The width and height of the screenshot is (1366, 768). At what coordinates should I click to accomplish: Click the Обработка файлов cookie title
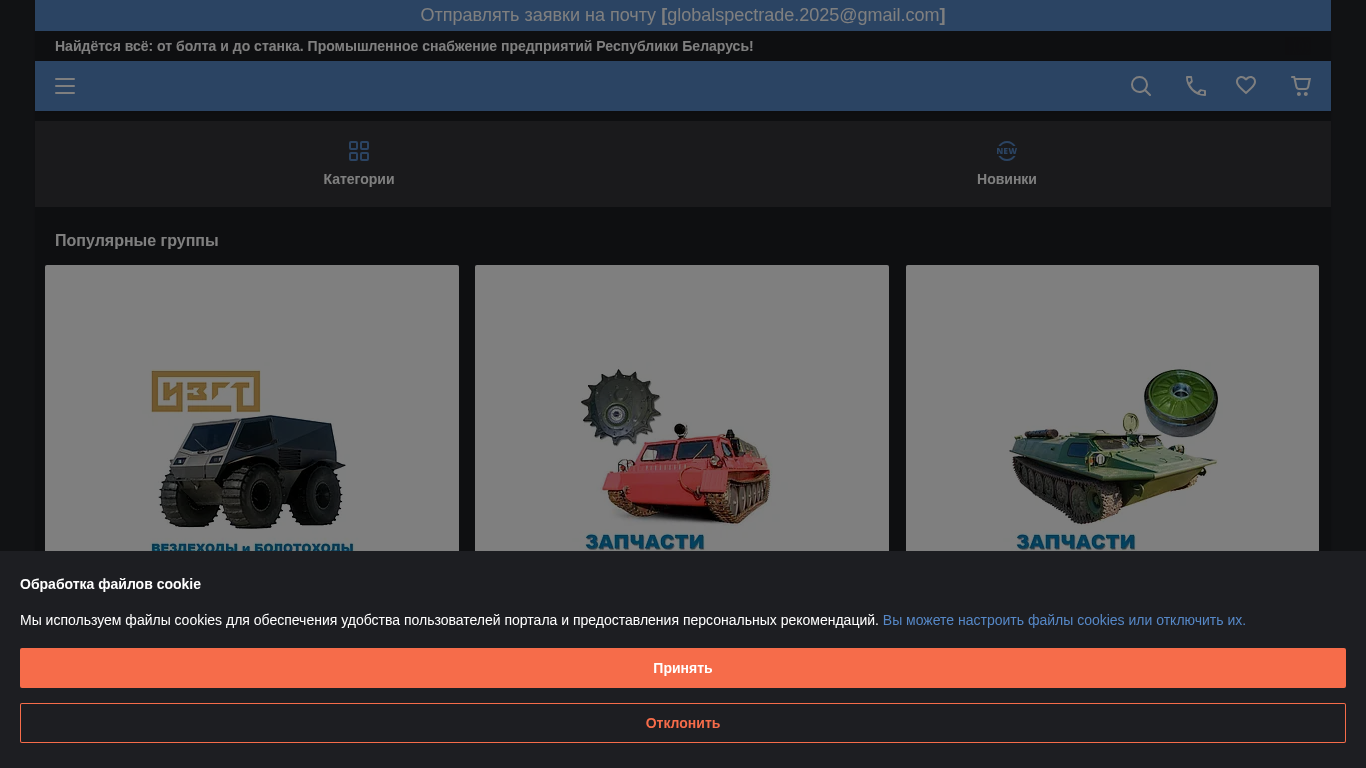click(x=110, y=584)
